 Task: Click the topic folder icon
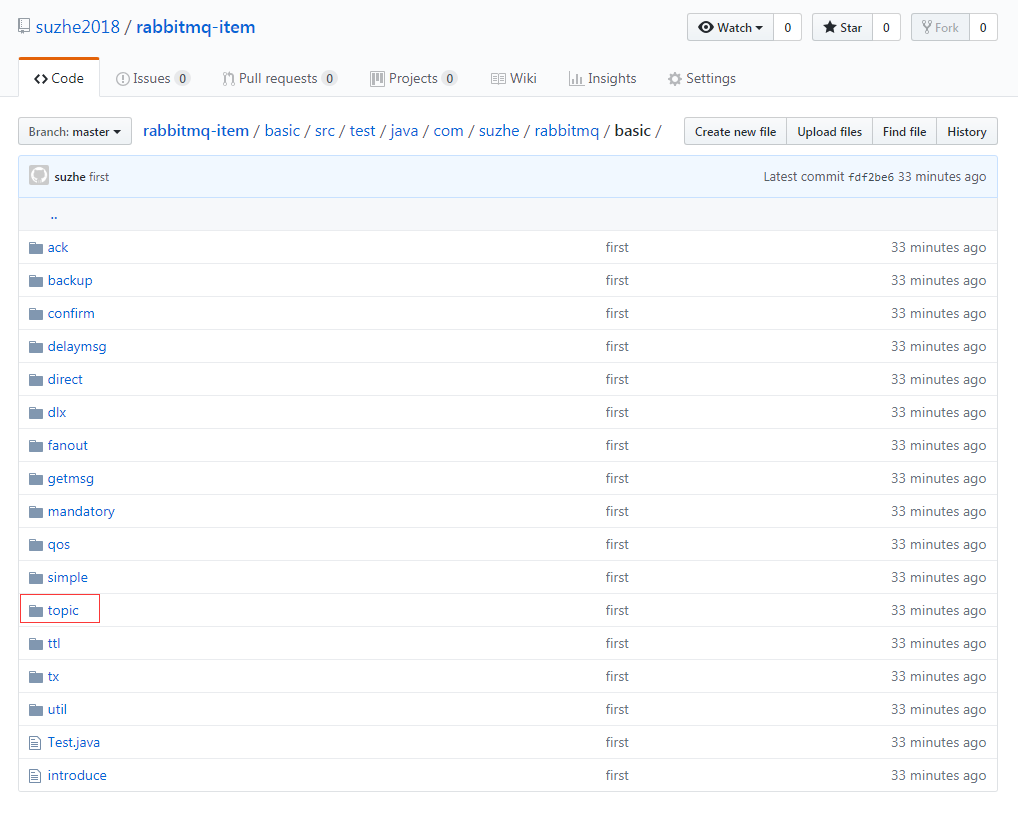(36, 612)
